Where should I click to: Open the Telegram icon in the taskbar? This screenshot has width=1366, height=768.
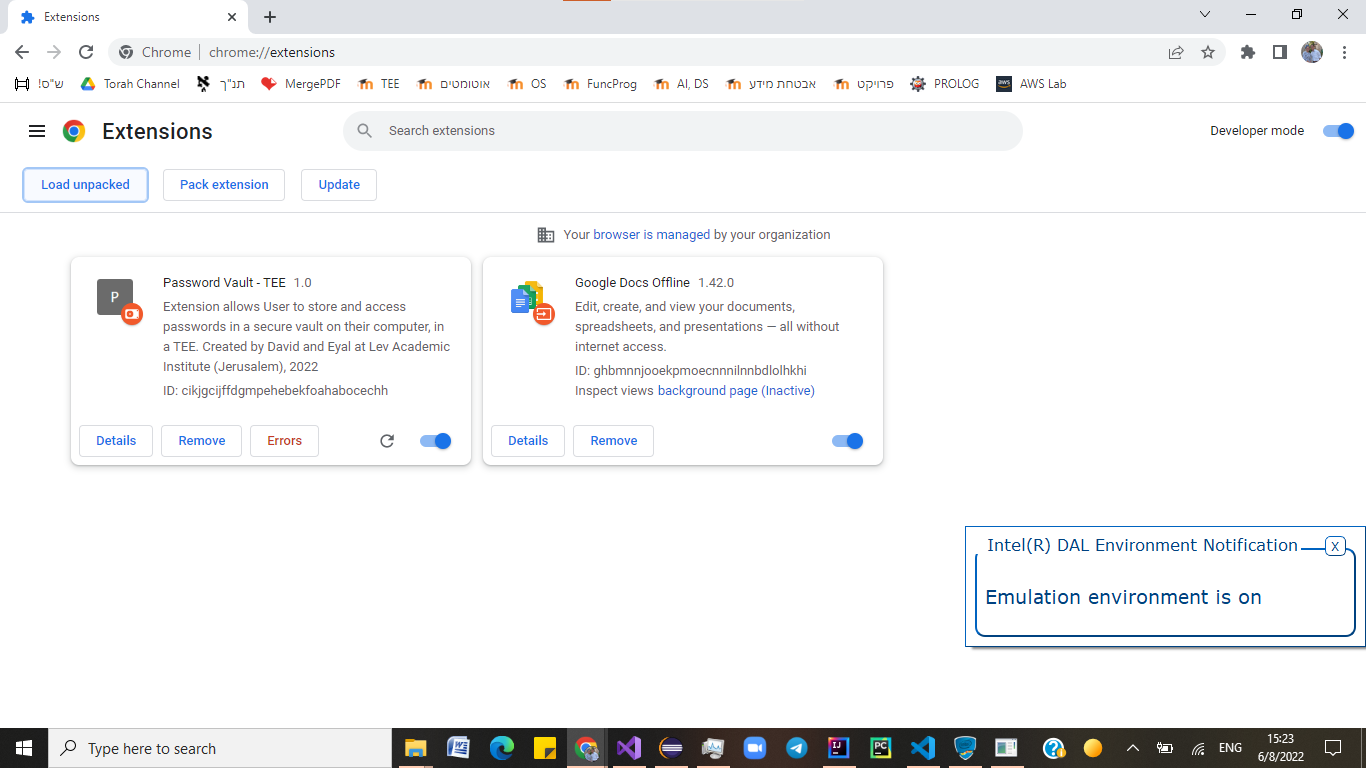pos(796,748)
